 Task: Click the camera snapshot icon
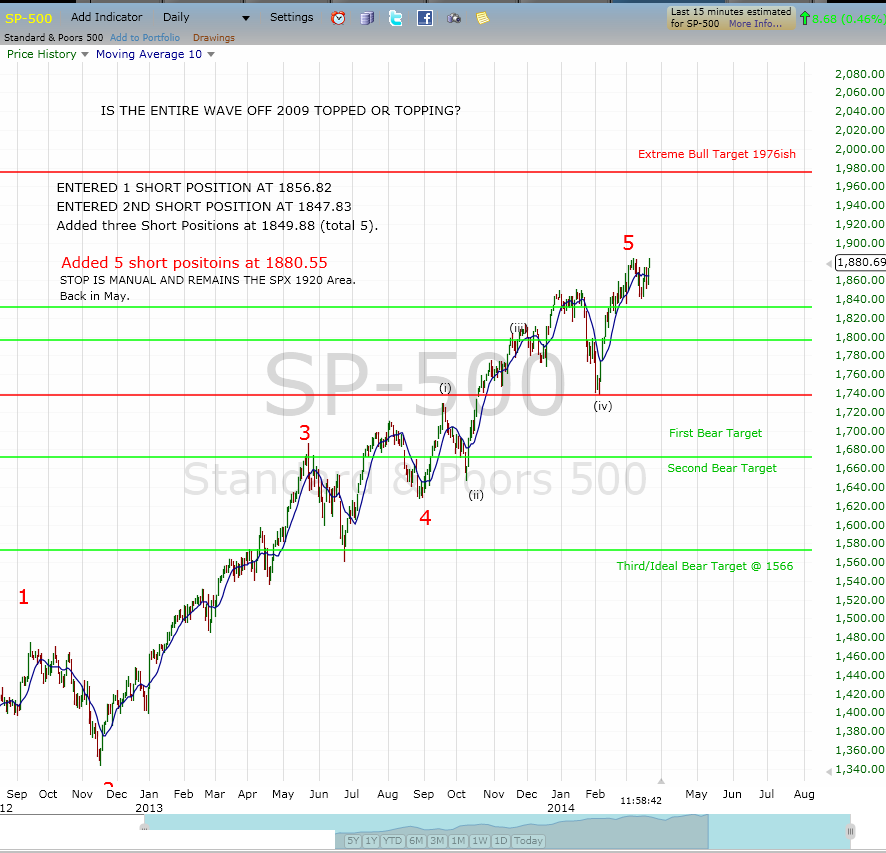pos(454,19)
